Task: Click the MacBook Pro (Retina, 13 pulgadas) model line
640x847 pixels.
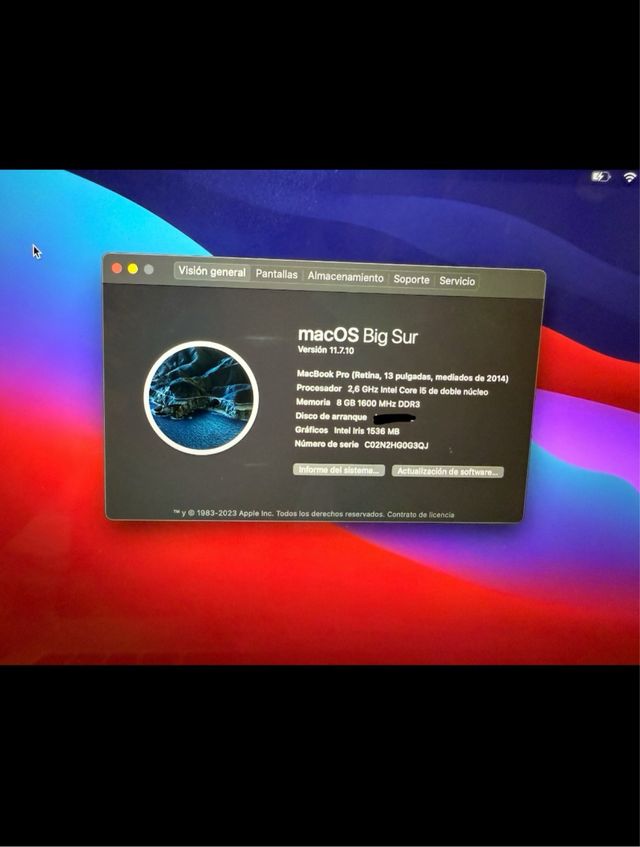Action: pos(402,375)
